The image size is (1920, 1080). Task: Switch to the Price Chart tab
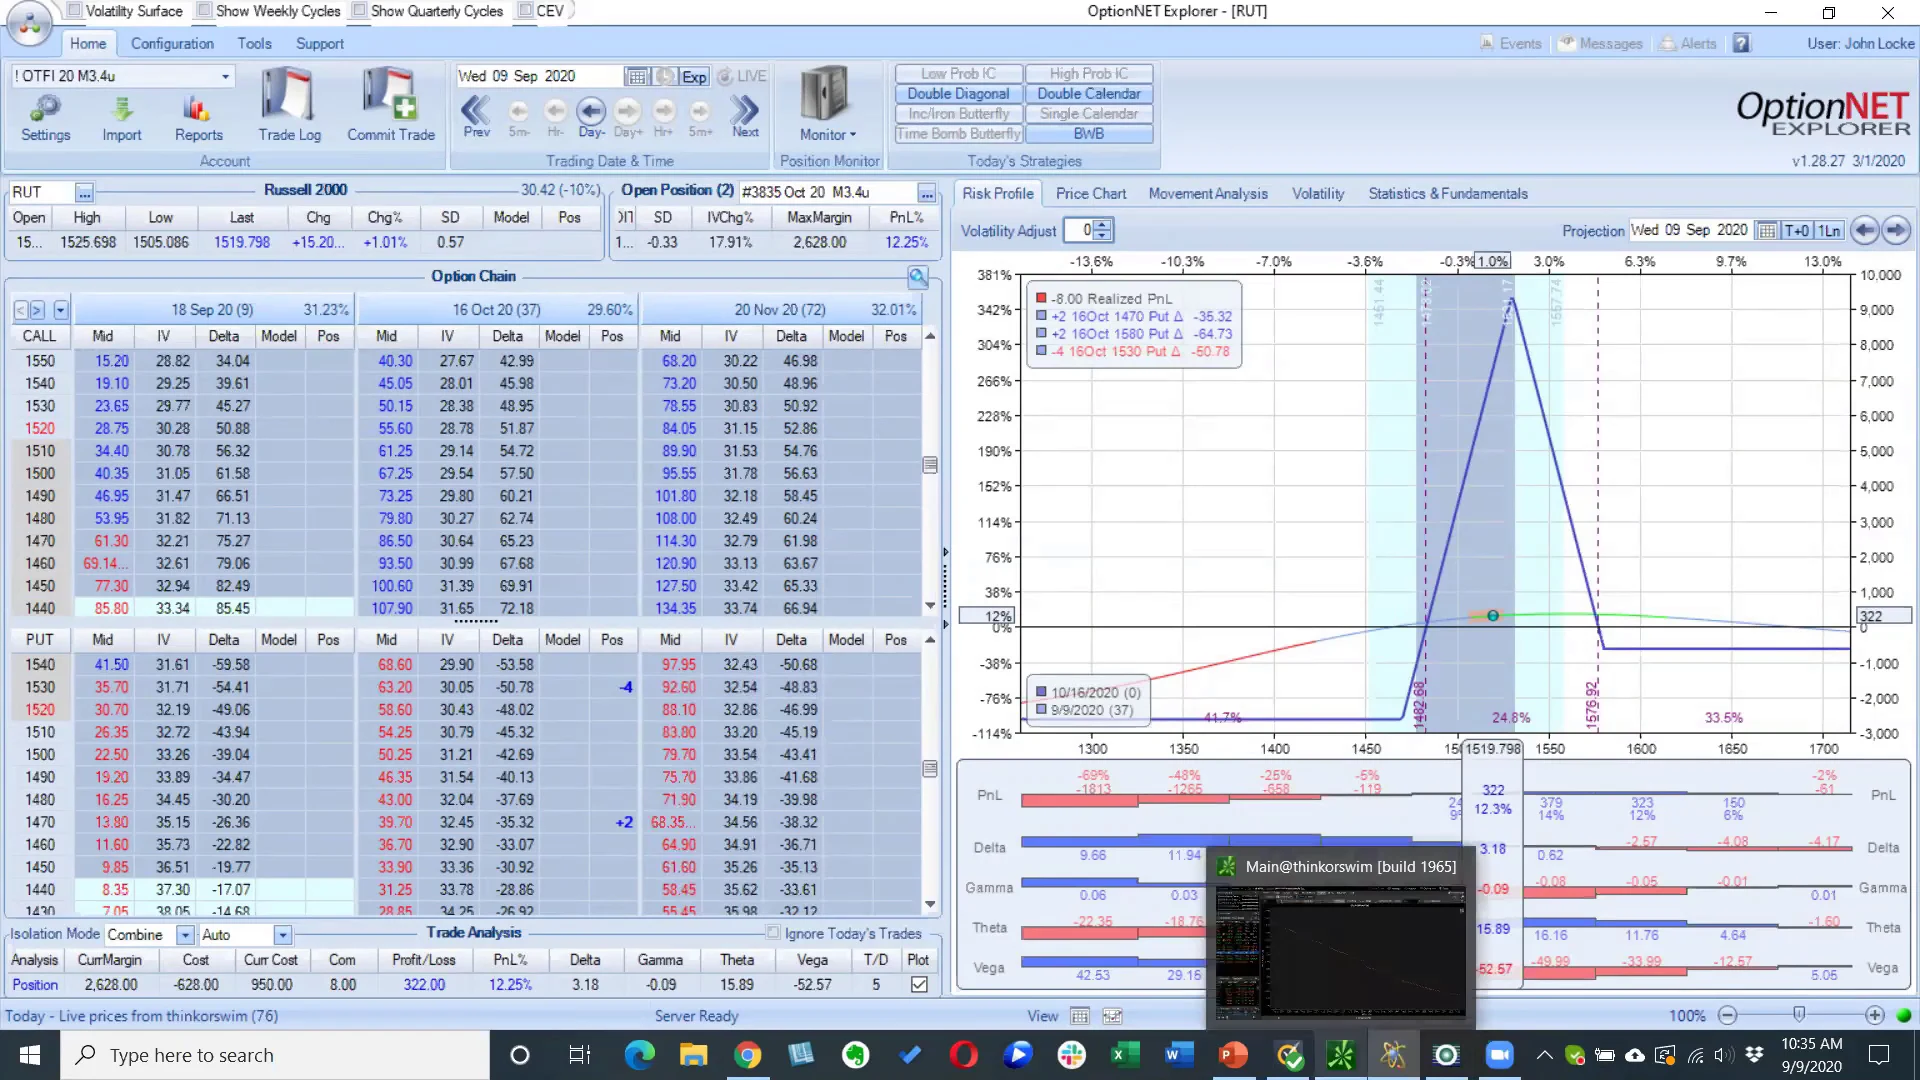[x=1090, y=194]
